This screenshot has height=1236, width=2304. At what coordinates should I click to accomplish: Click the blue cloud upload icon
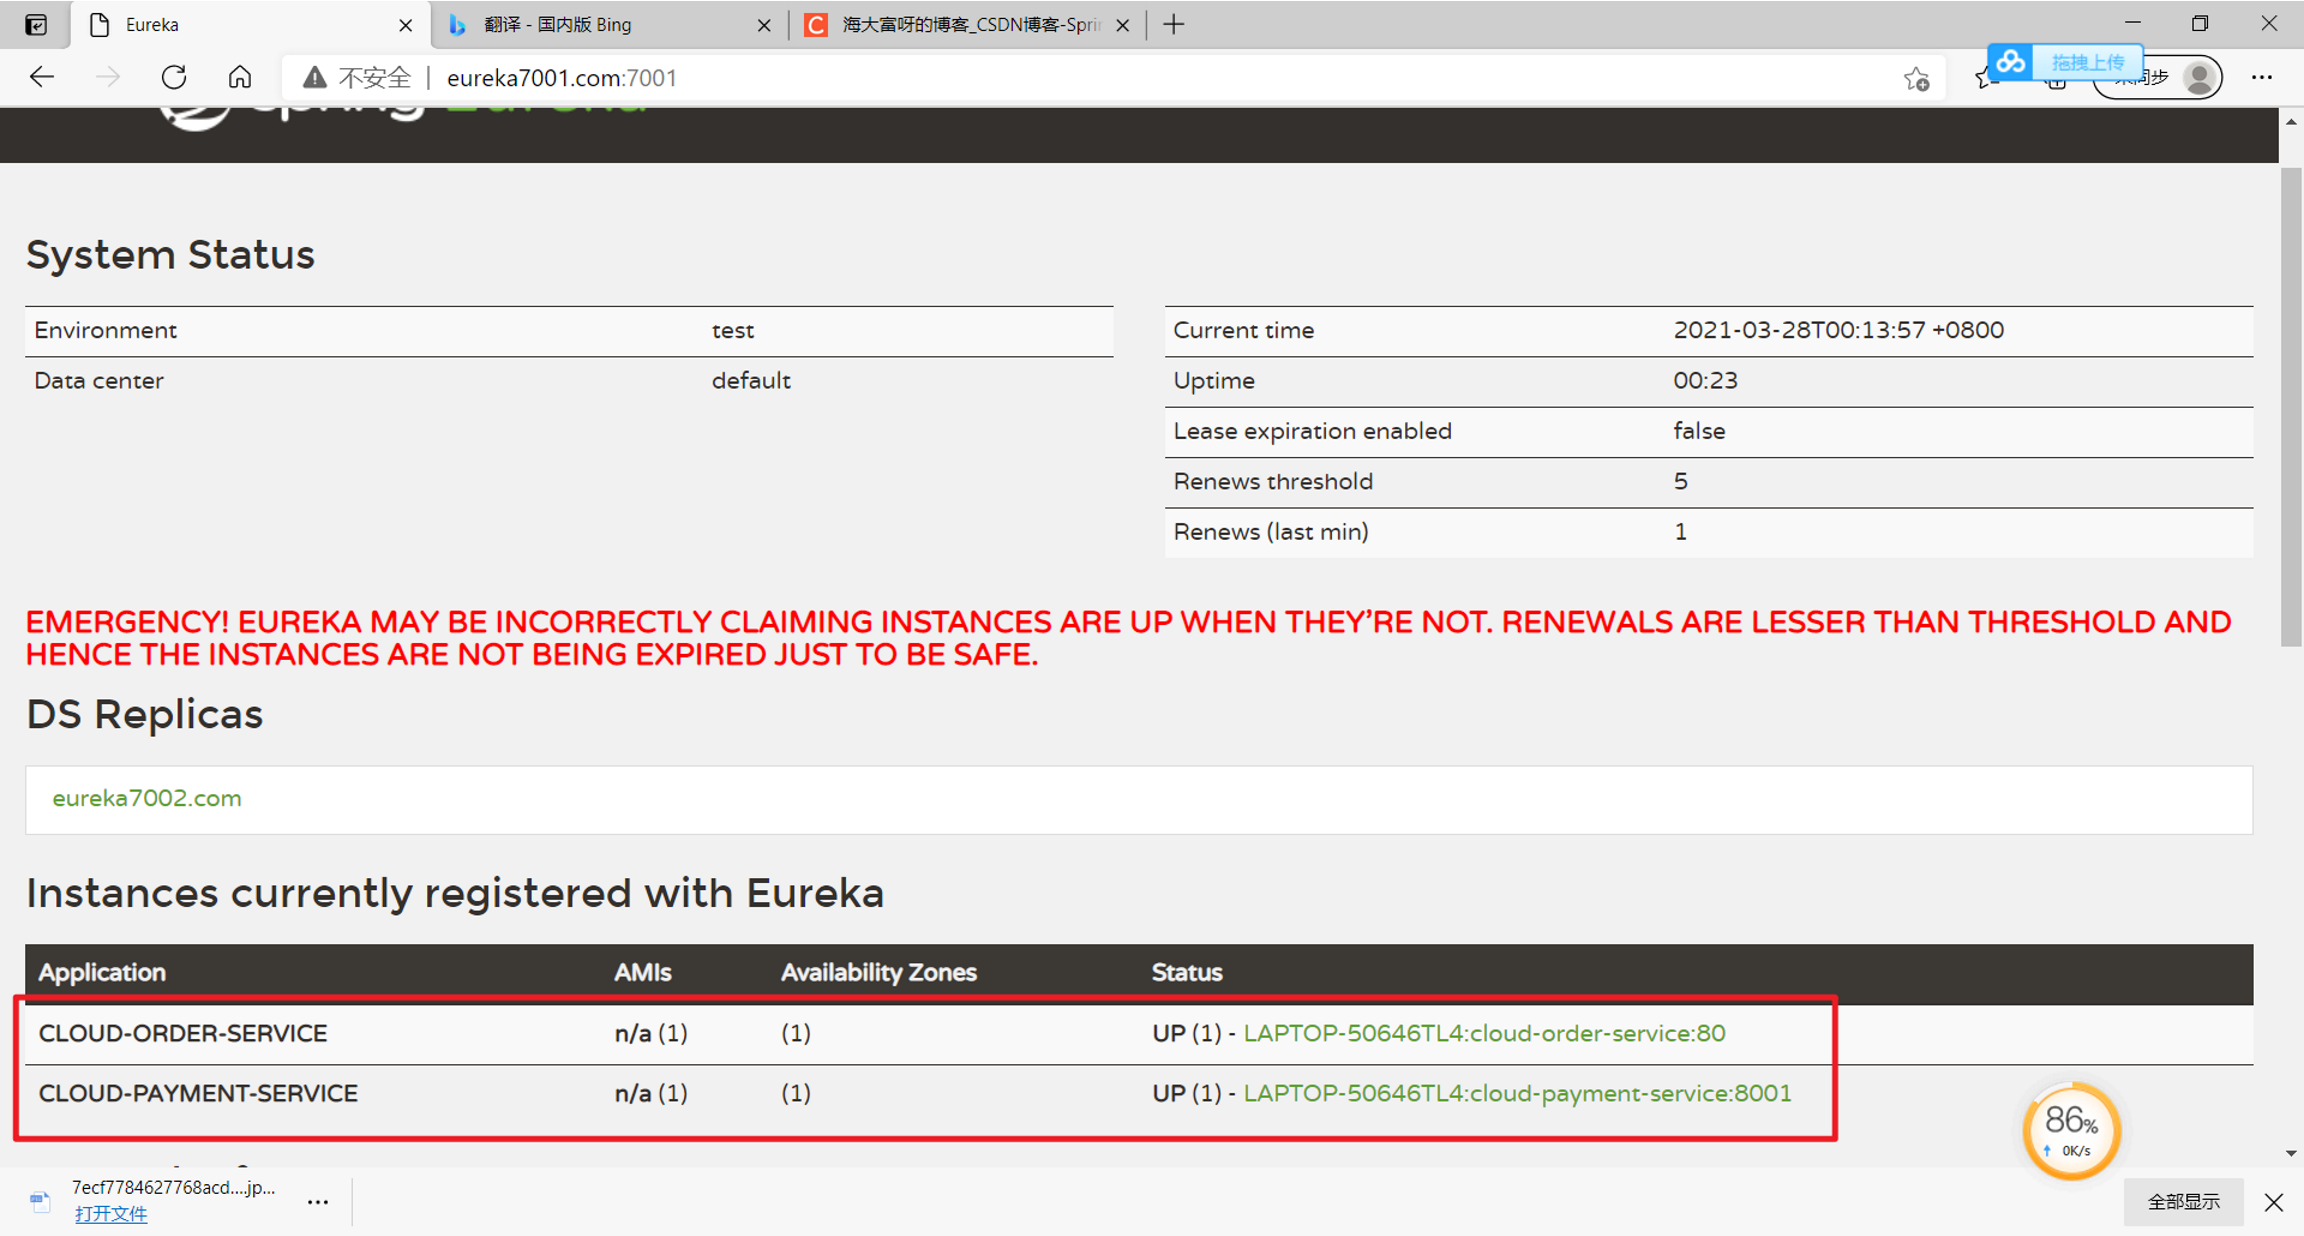click(x=2011, y=62)
